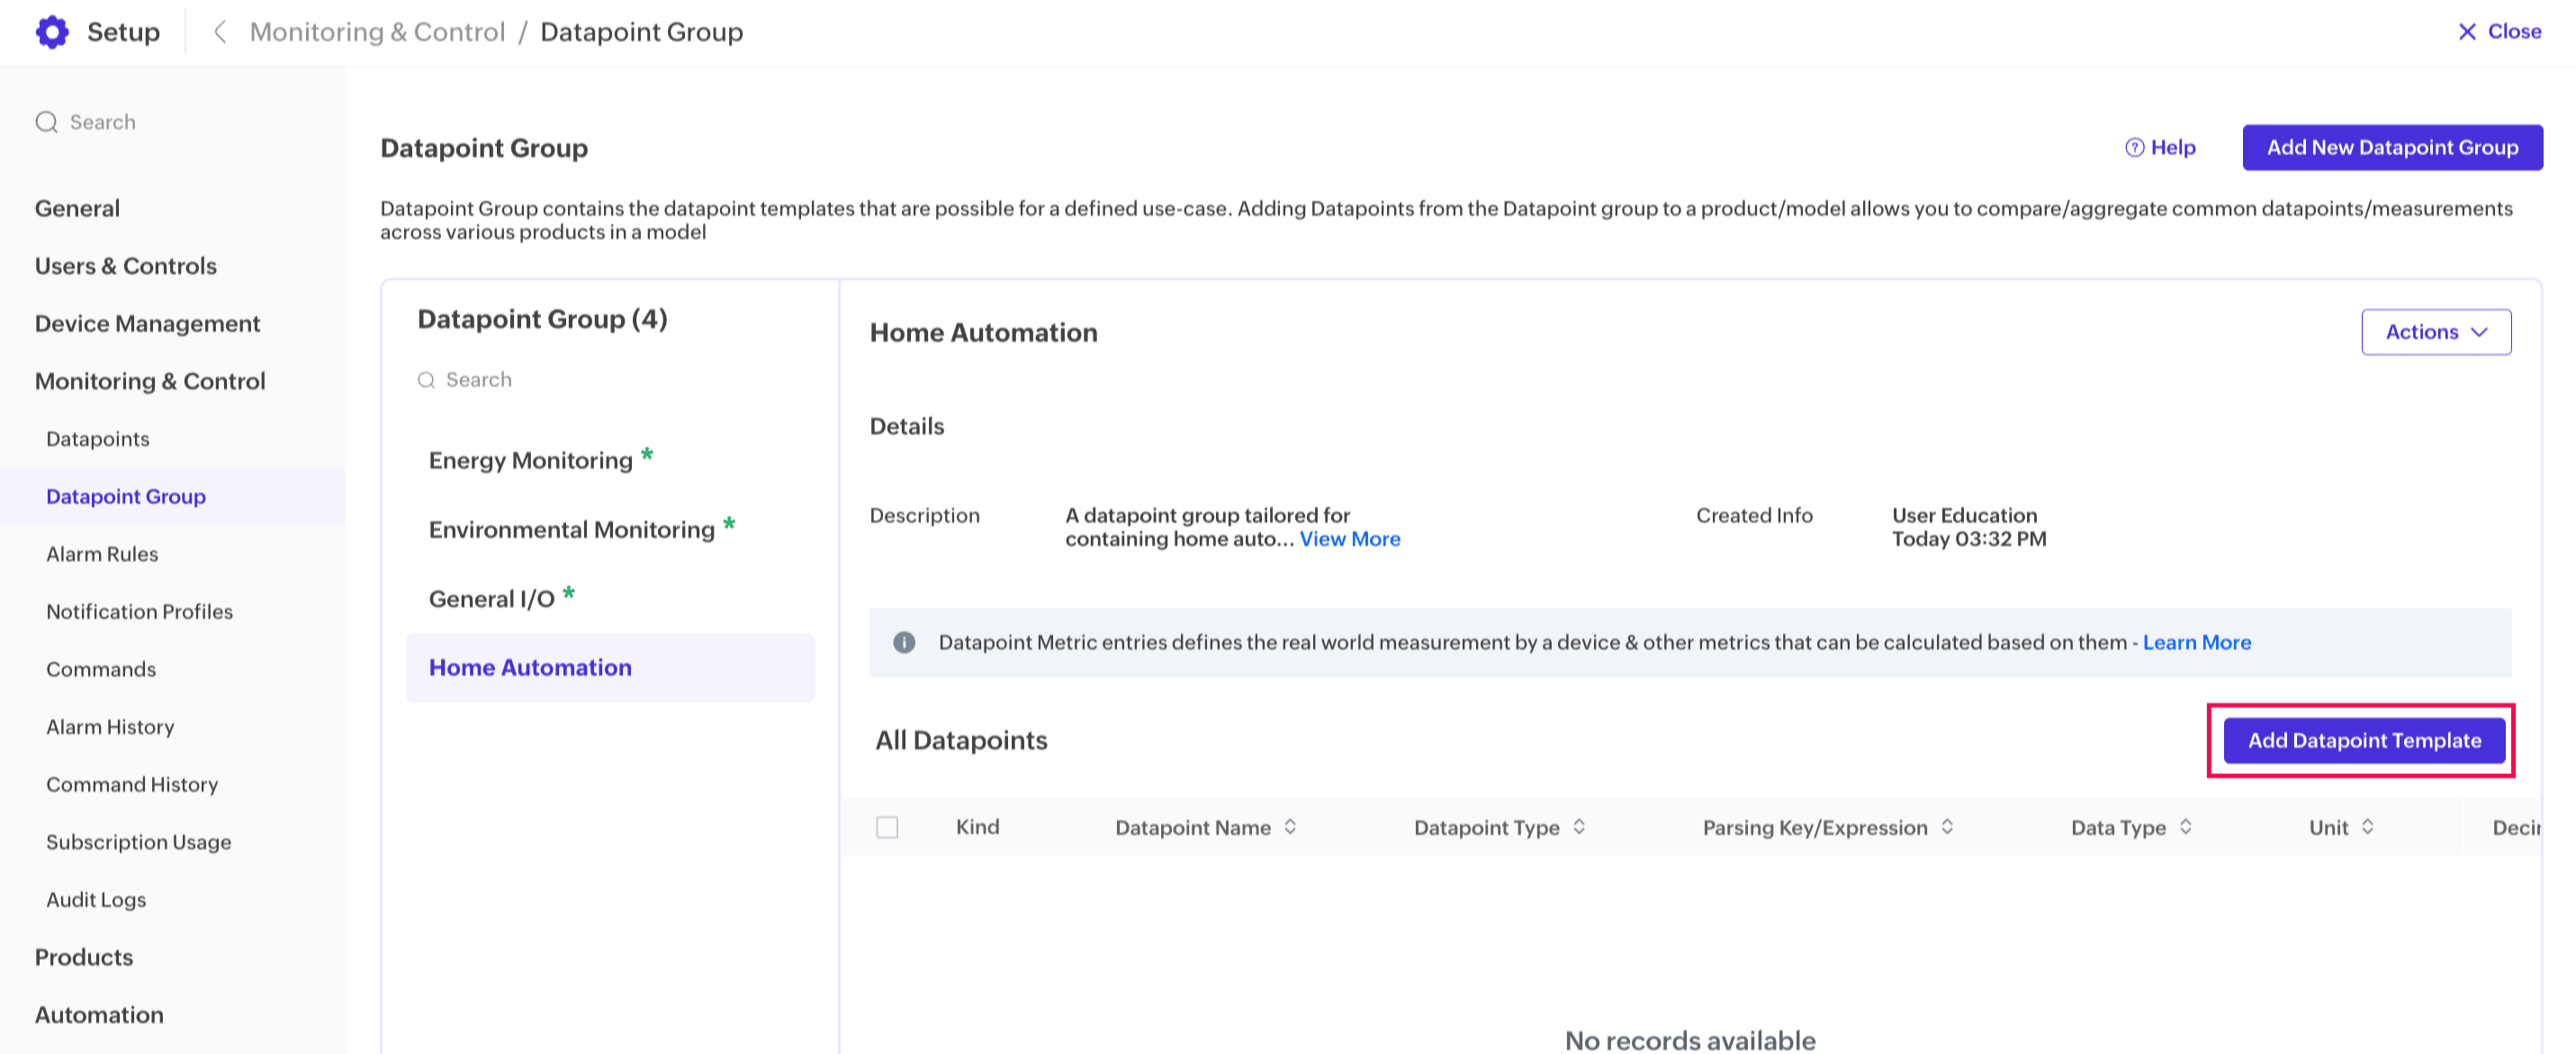The width and height of the screenshot is (2576, 1054).
Task: Sort by Datapoint Type column arrows
Action: [1579, 827]
